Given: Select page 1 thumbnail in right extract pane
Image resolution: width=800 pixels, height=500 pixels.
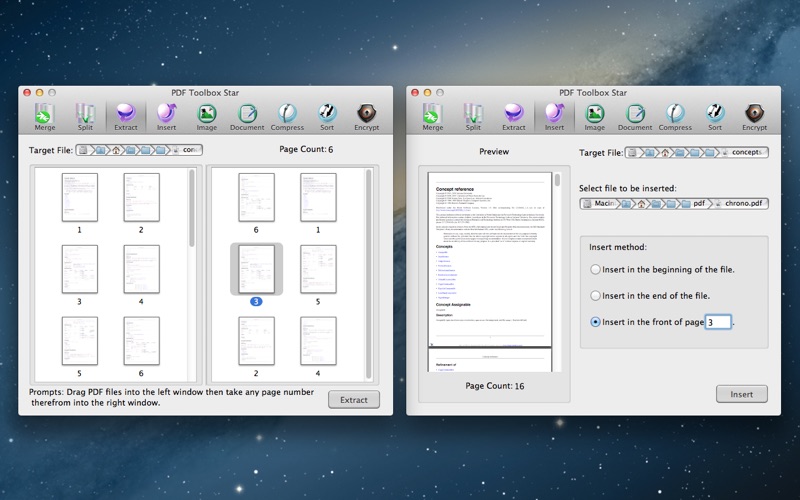Looking at the screenshot, I should [x=318, y=197].
